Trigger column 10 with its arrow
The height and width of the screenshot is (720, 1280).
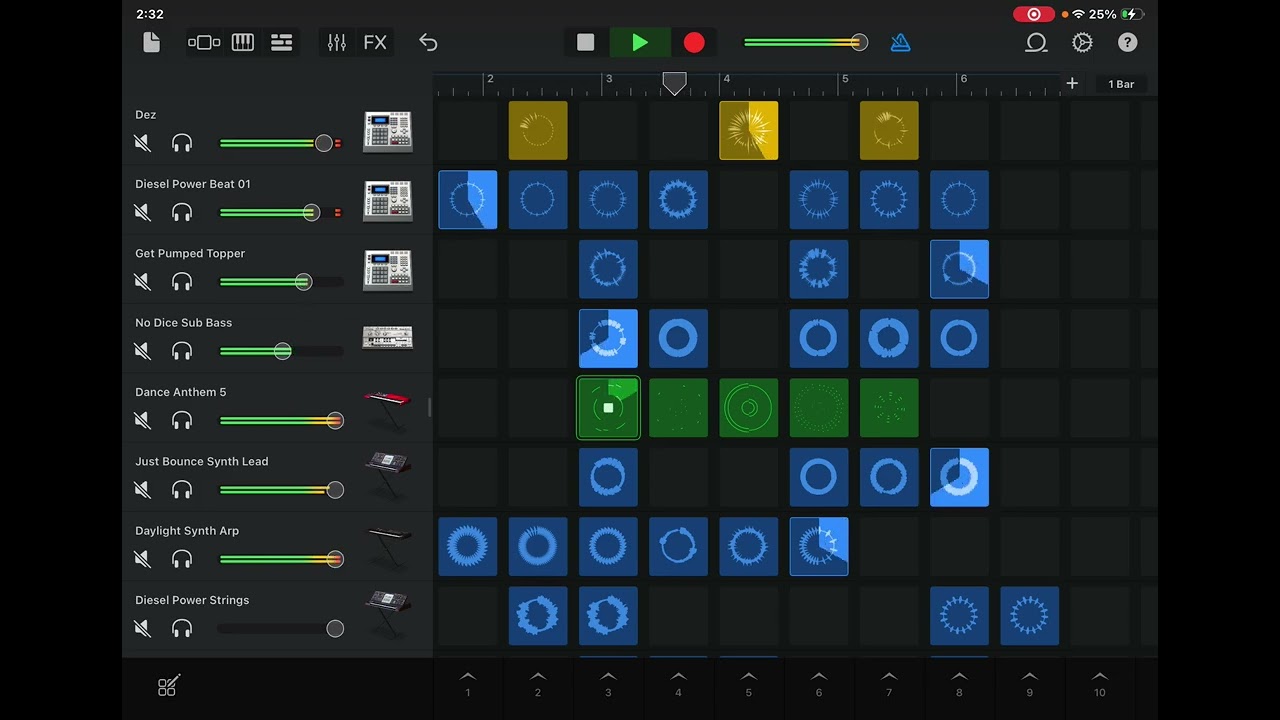pyautogui.click(x=1100, y=684)
